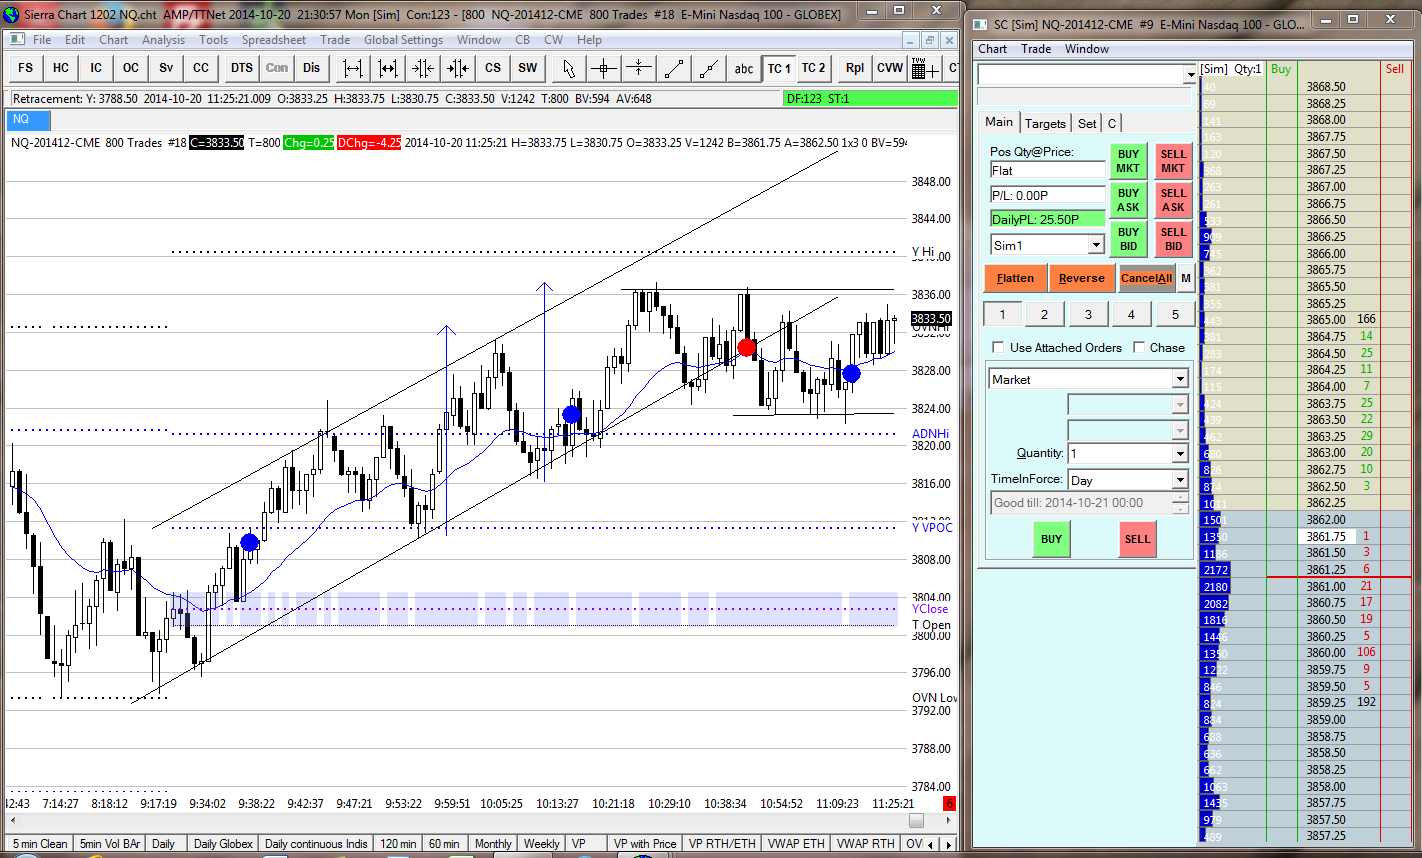
Task: Click the bold expand bar spacing icon
Action: click(388, 68)
